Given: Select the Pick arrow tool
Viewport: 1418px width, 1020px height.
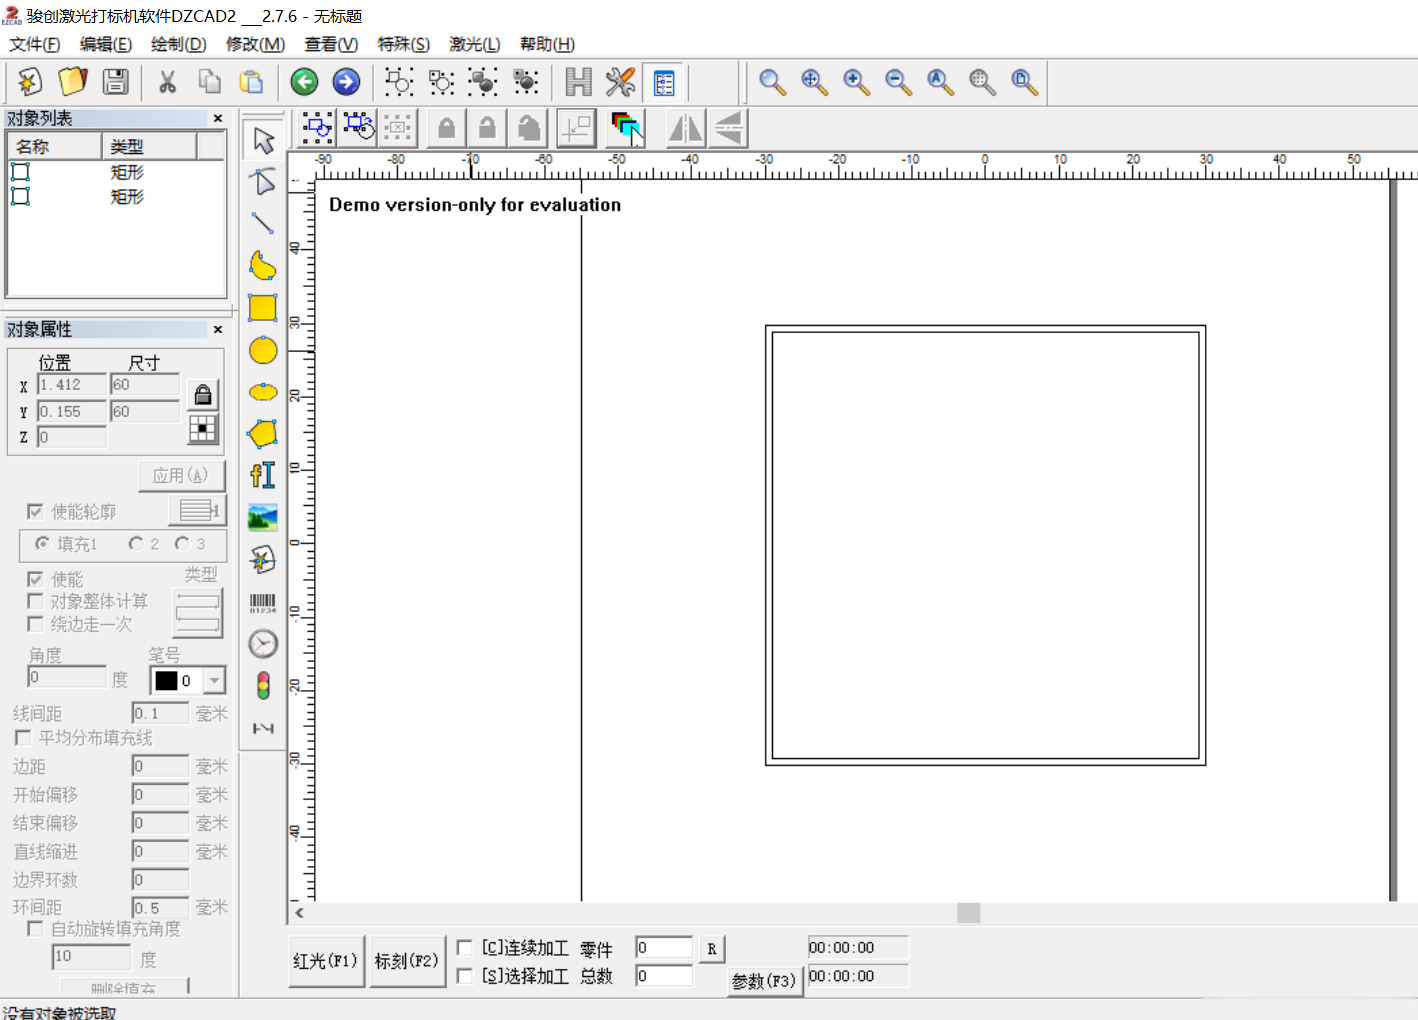Looking at the screenshot, I should point(263,140).
